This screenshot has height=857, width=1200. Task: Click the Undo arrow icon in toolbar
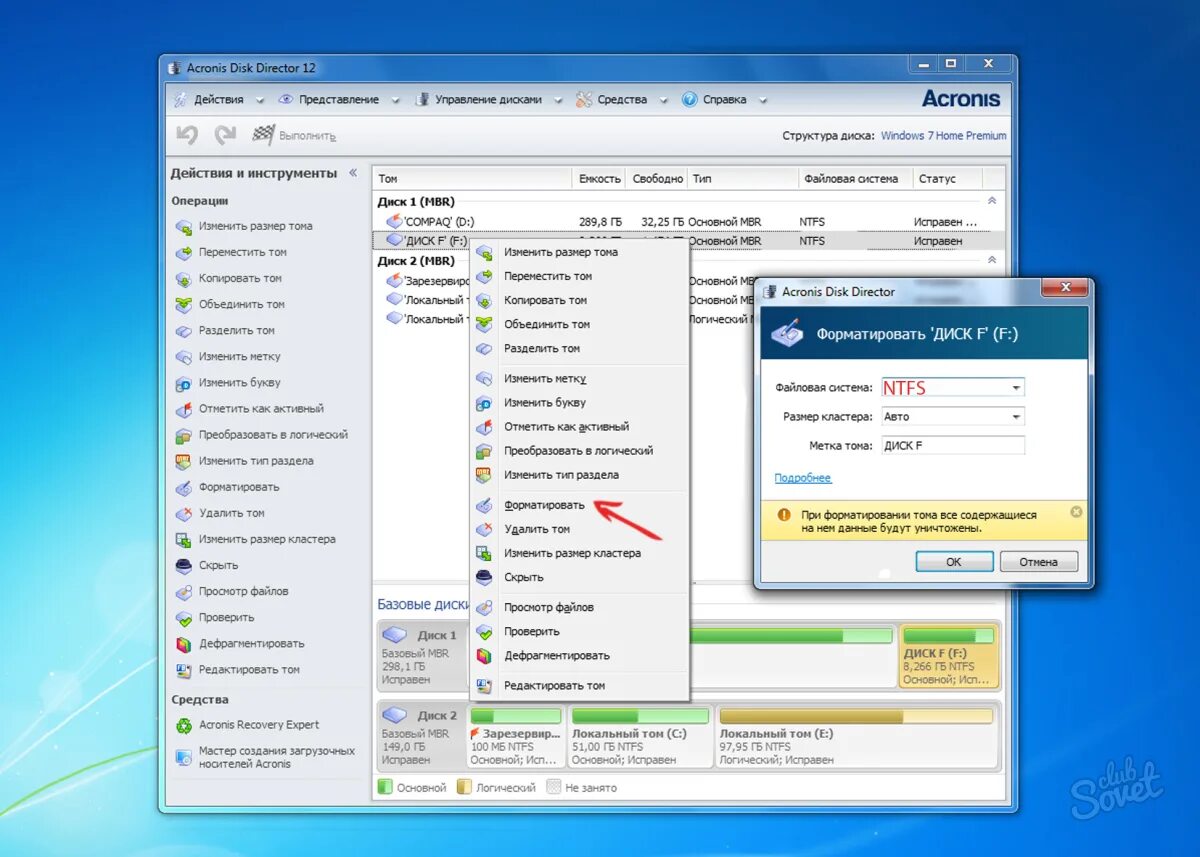pos(187,134)
